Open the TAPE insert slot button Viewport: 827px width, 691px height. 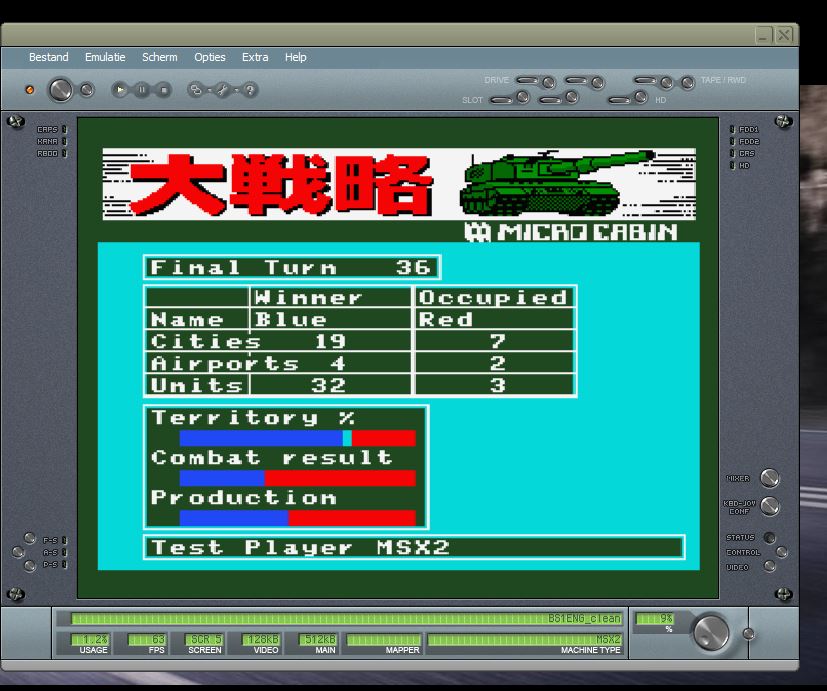[x=646, y=80]
